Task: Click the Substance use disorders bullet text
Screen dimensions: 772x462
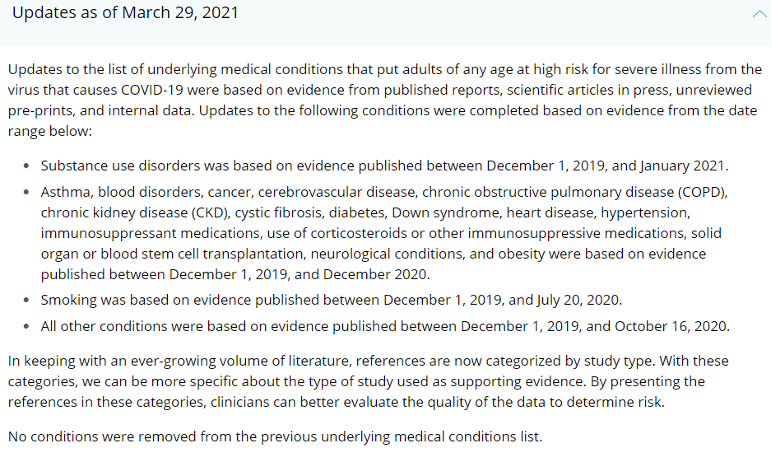Action: click(x=385, y=165)
